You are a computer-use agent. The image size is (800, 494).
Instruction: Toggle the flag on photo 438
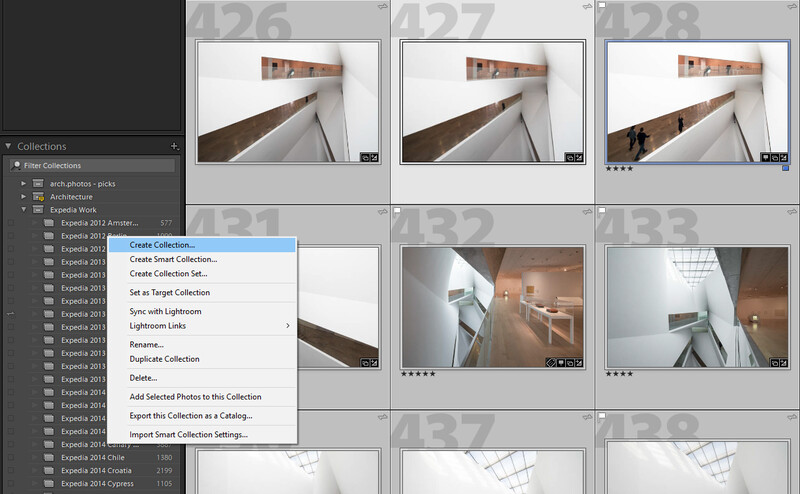(x=602, y=415)
